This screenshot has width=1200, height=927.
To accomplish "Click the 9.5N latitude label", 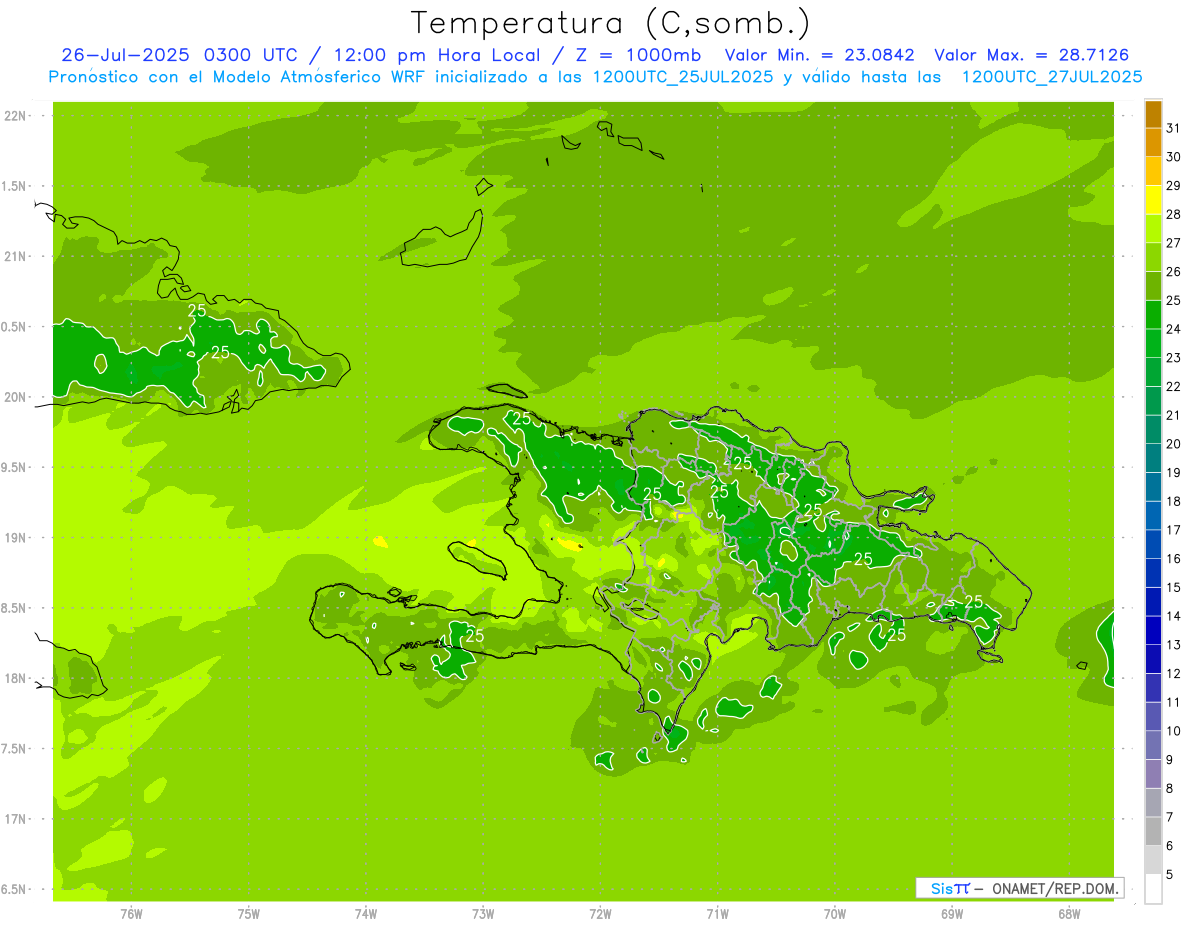I will [x=15, y=467].
